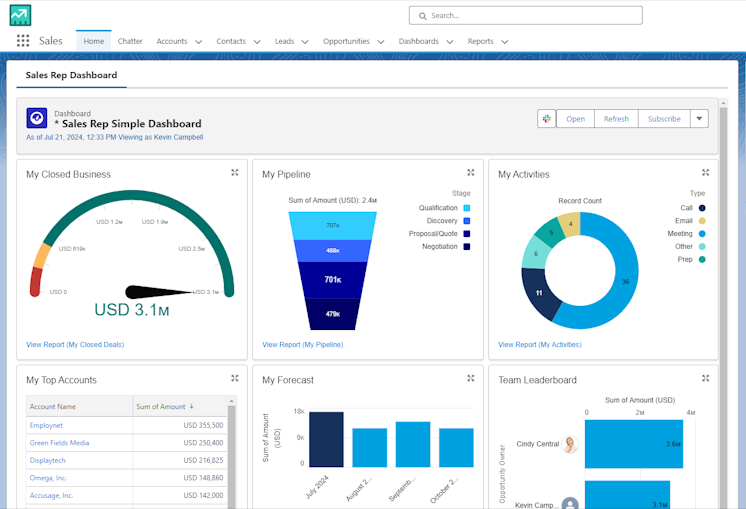Click the dashboard vertical scrollbar
This screenshot has width=746, height=509.
click(x=724, y=304)
